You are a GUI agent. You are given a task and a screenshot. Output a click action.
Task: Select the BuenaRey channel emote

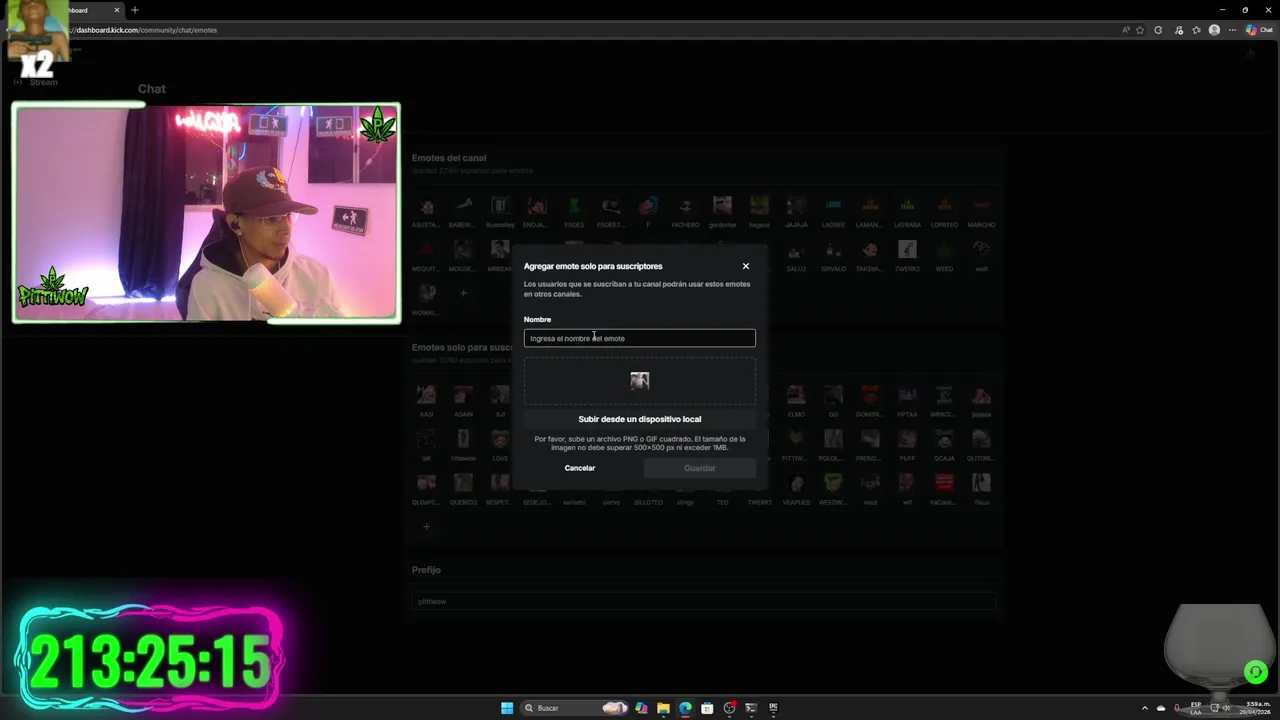tap(500, 212)
